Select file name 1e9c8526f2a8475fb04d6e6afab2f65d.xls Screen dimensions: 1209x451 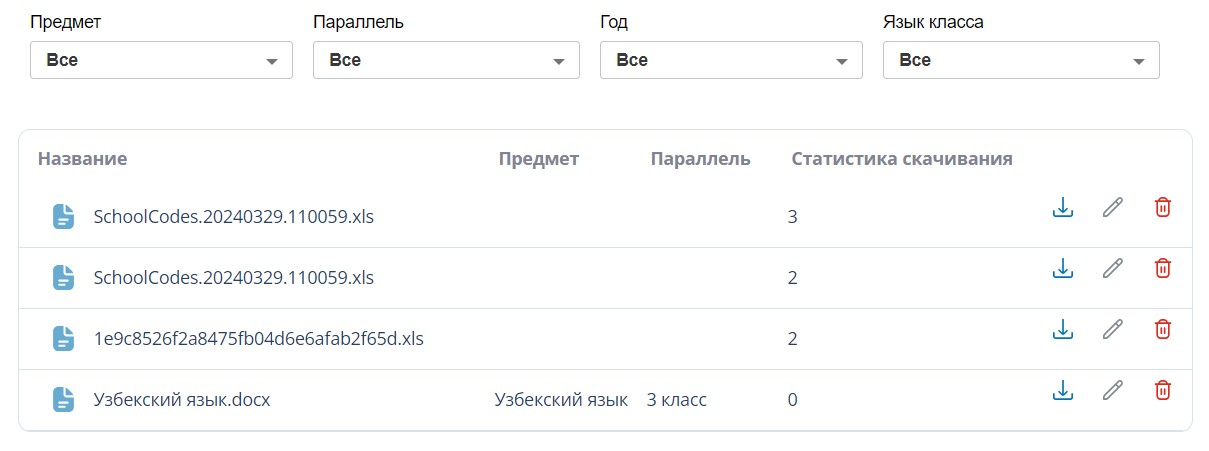coord(258,339)
